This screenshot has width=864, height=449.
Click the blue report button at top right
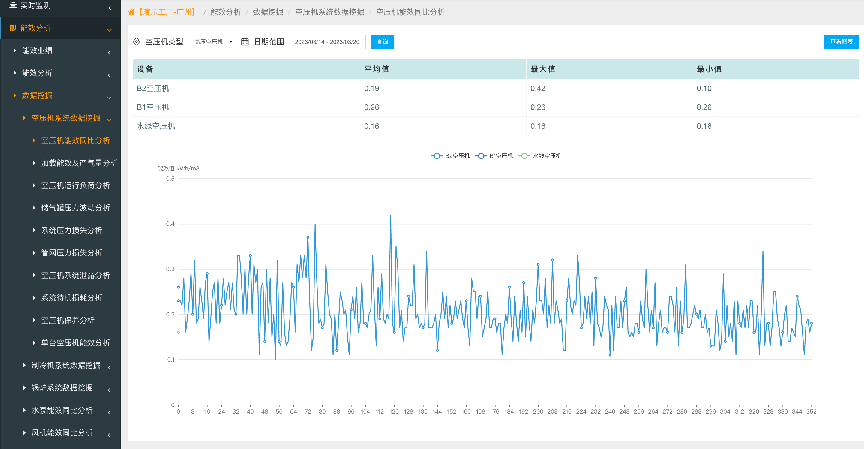[x=839, y=42]
